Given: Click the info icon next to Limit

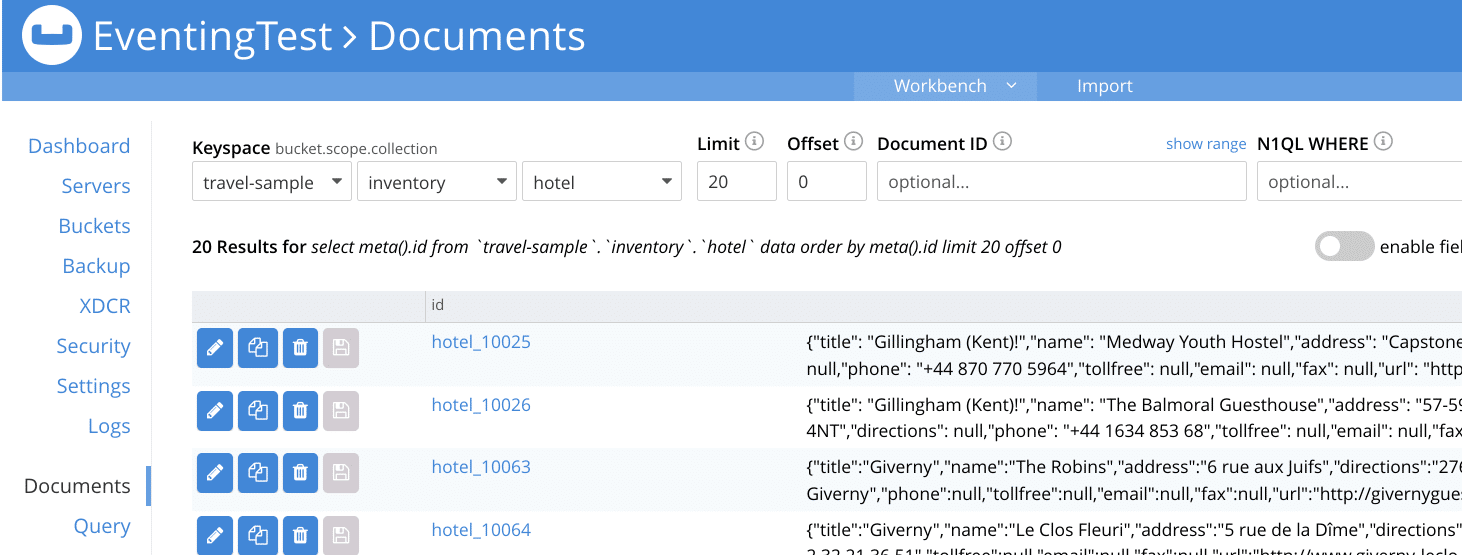Looking at the screenshot, I should coord(754,142).
